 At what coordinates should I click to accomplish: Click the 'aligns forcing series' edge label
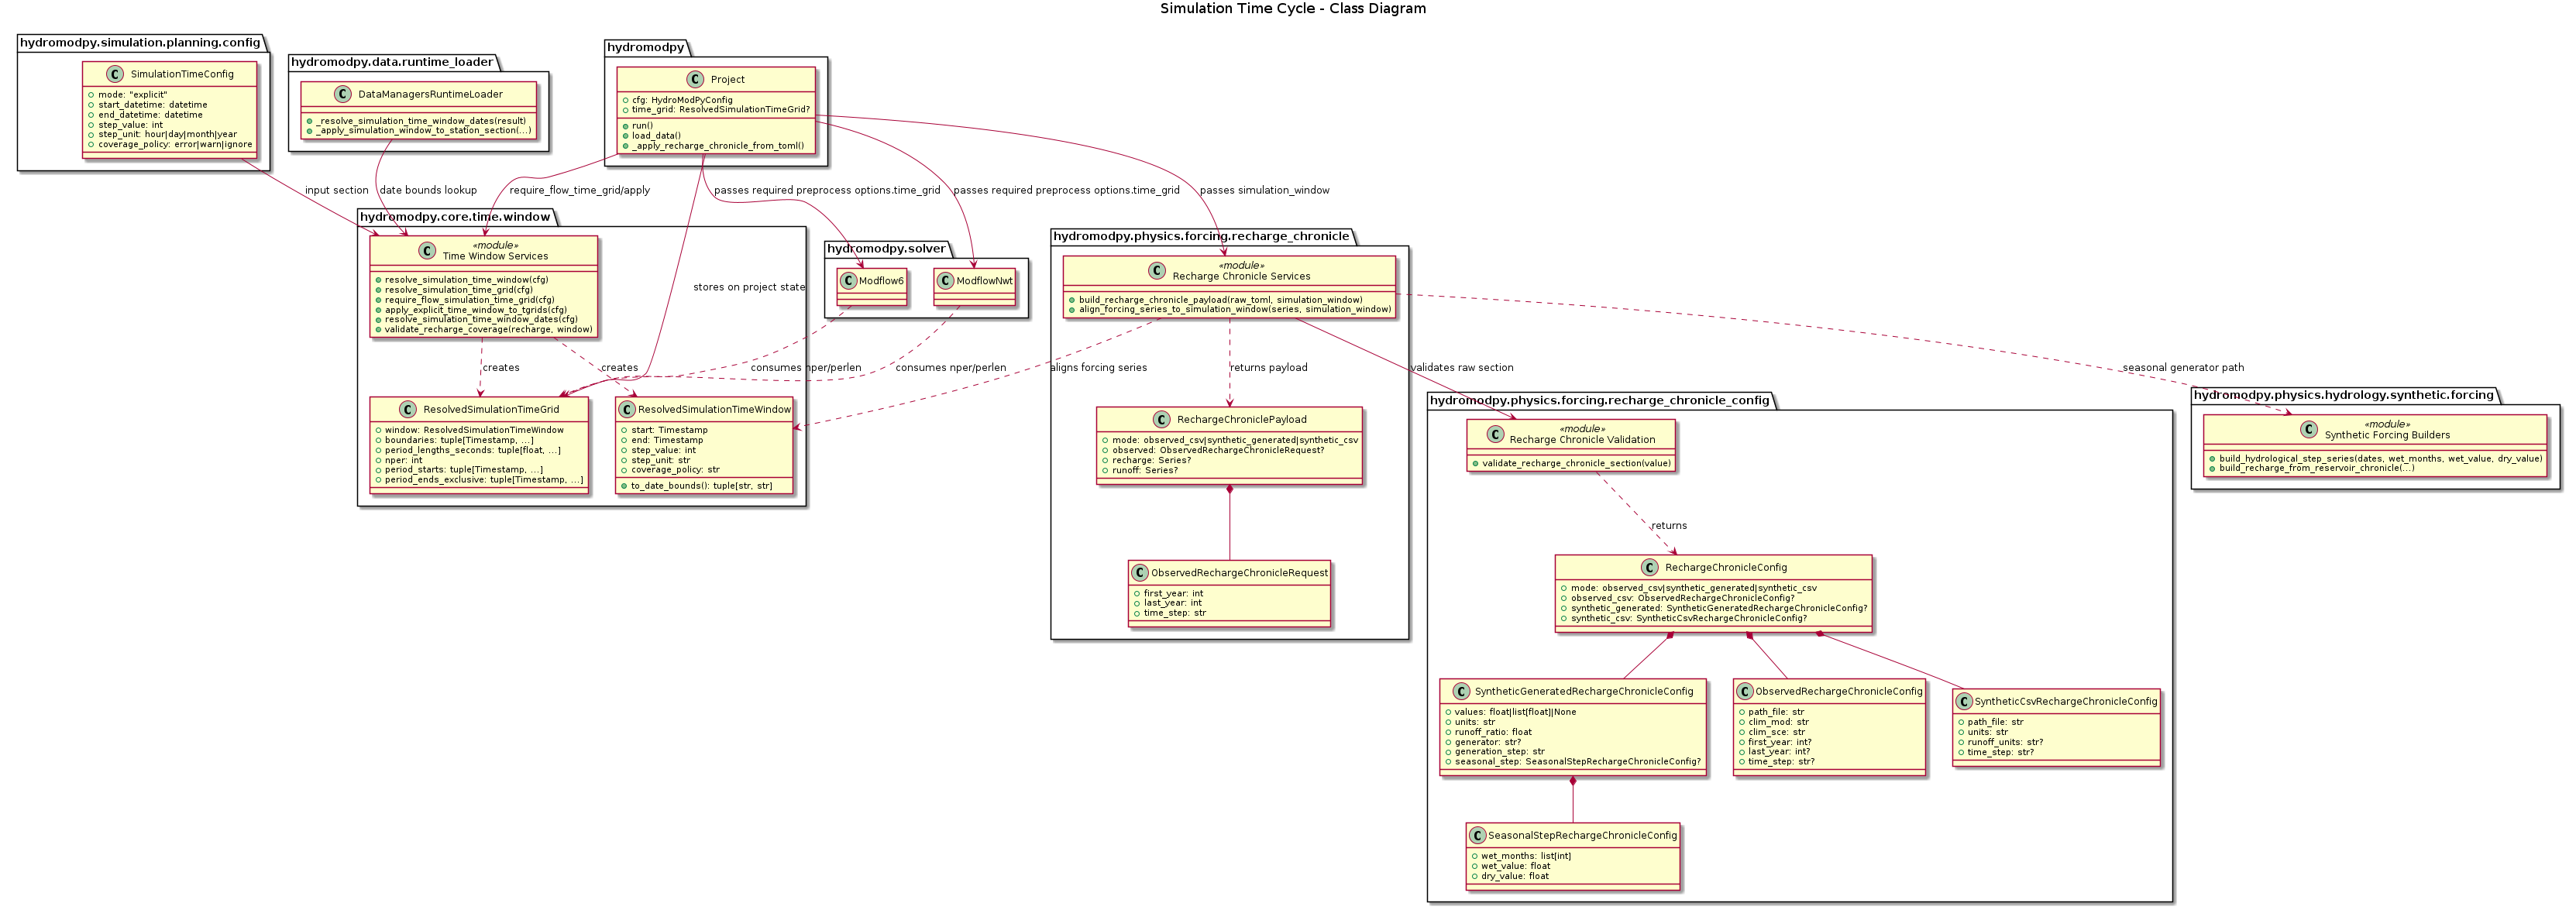pyautogui.click(x=1099, y=368)
